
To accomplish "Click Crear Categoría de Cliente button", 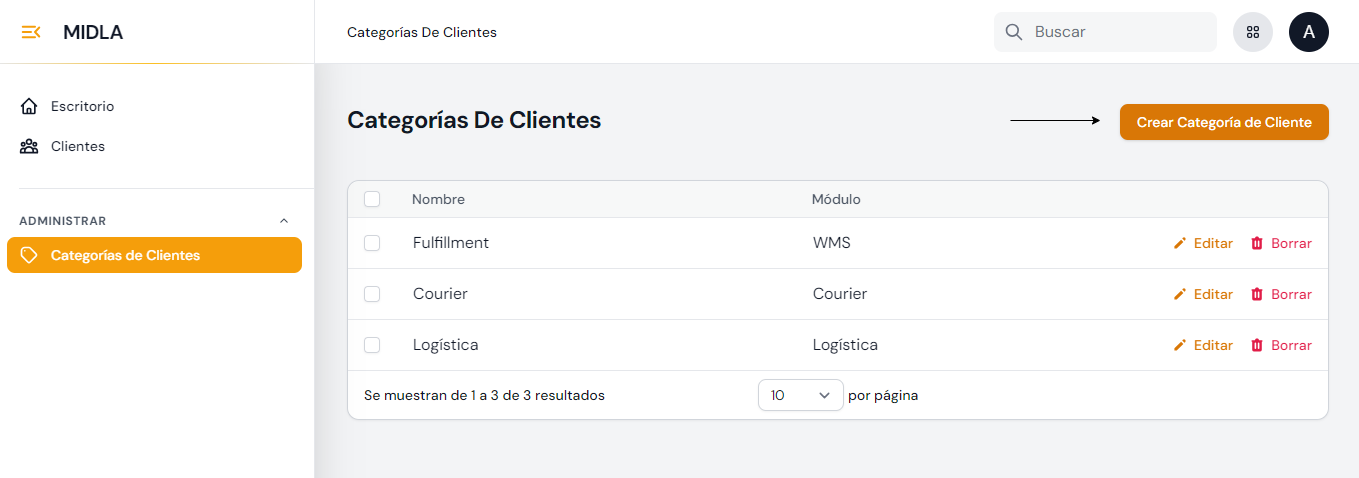I will (1223, 122).
